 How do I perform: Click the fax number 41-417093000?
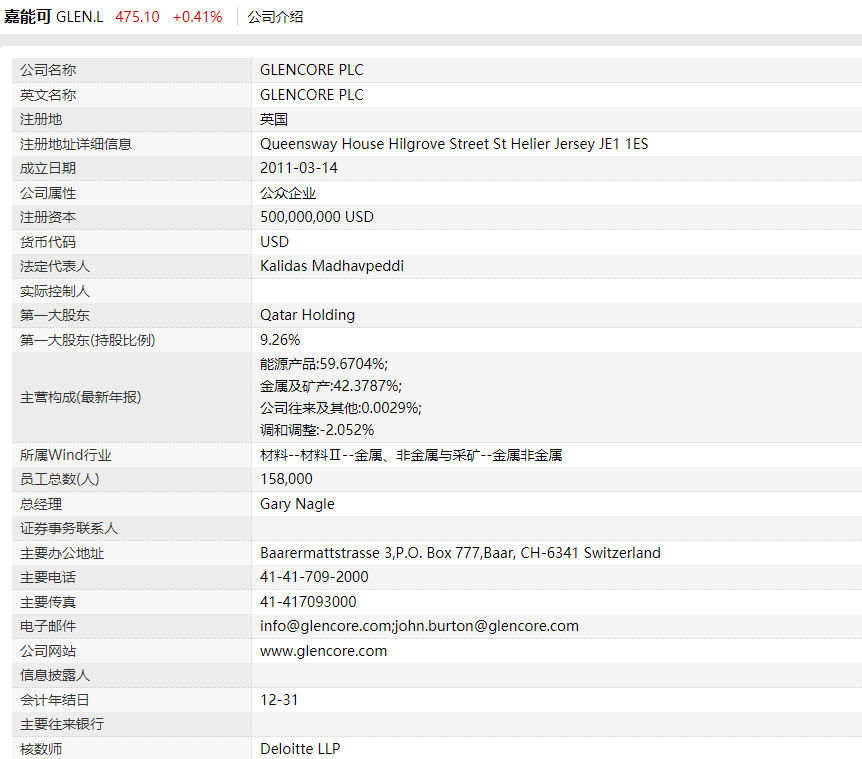308,602
